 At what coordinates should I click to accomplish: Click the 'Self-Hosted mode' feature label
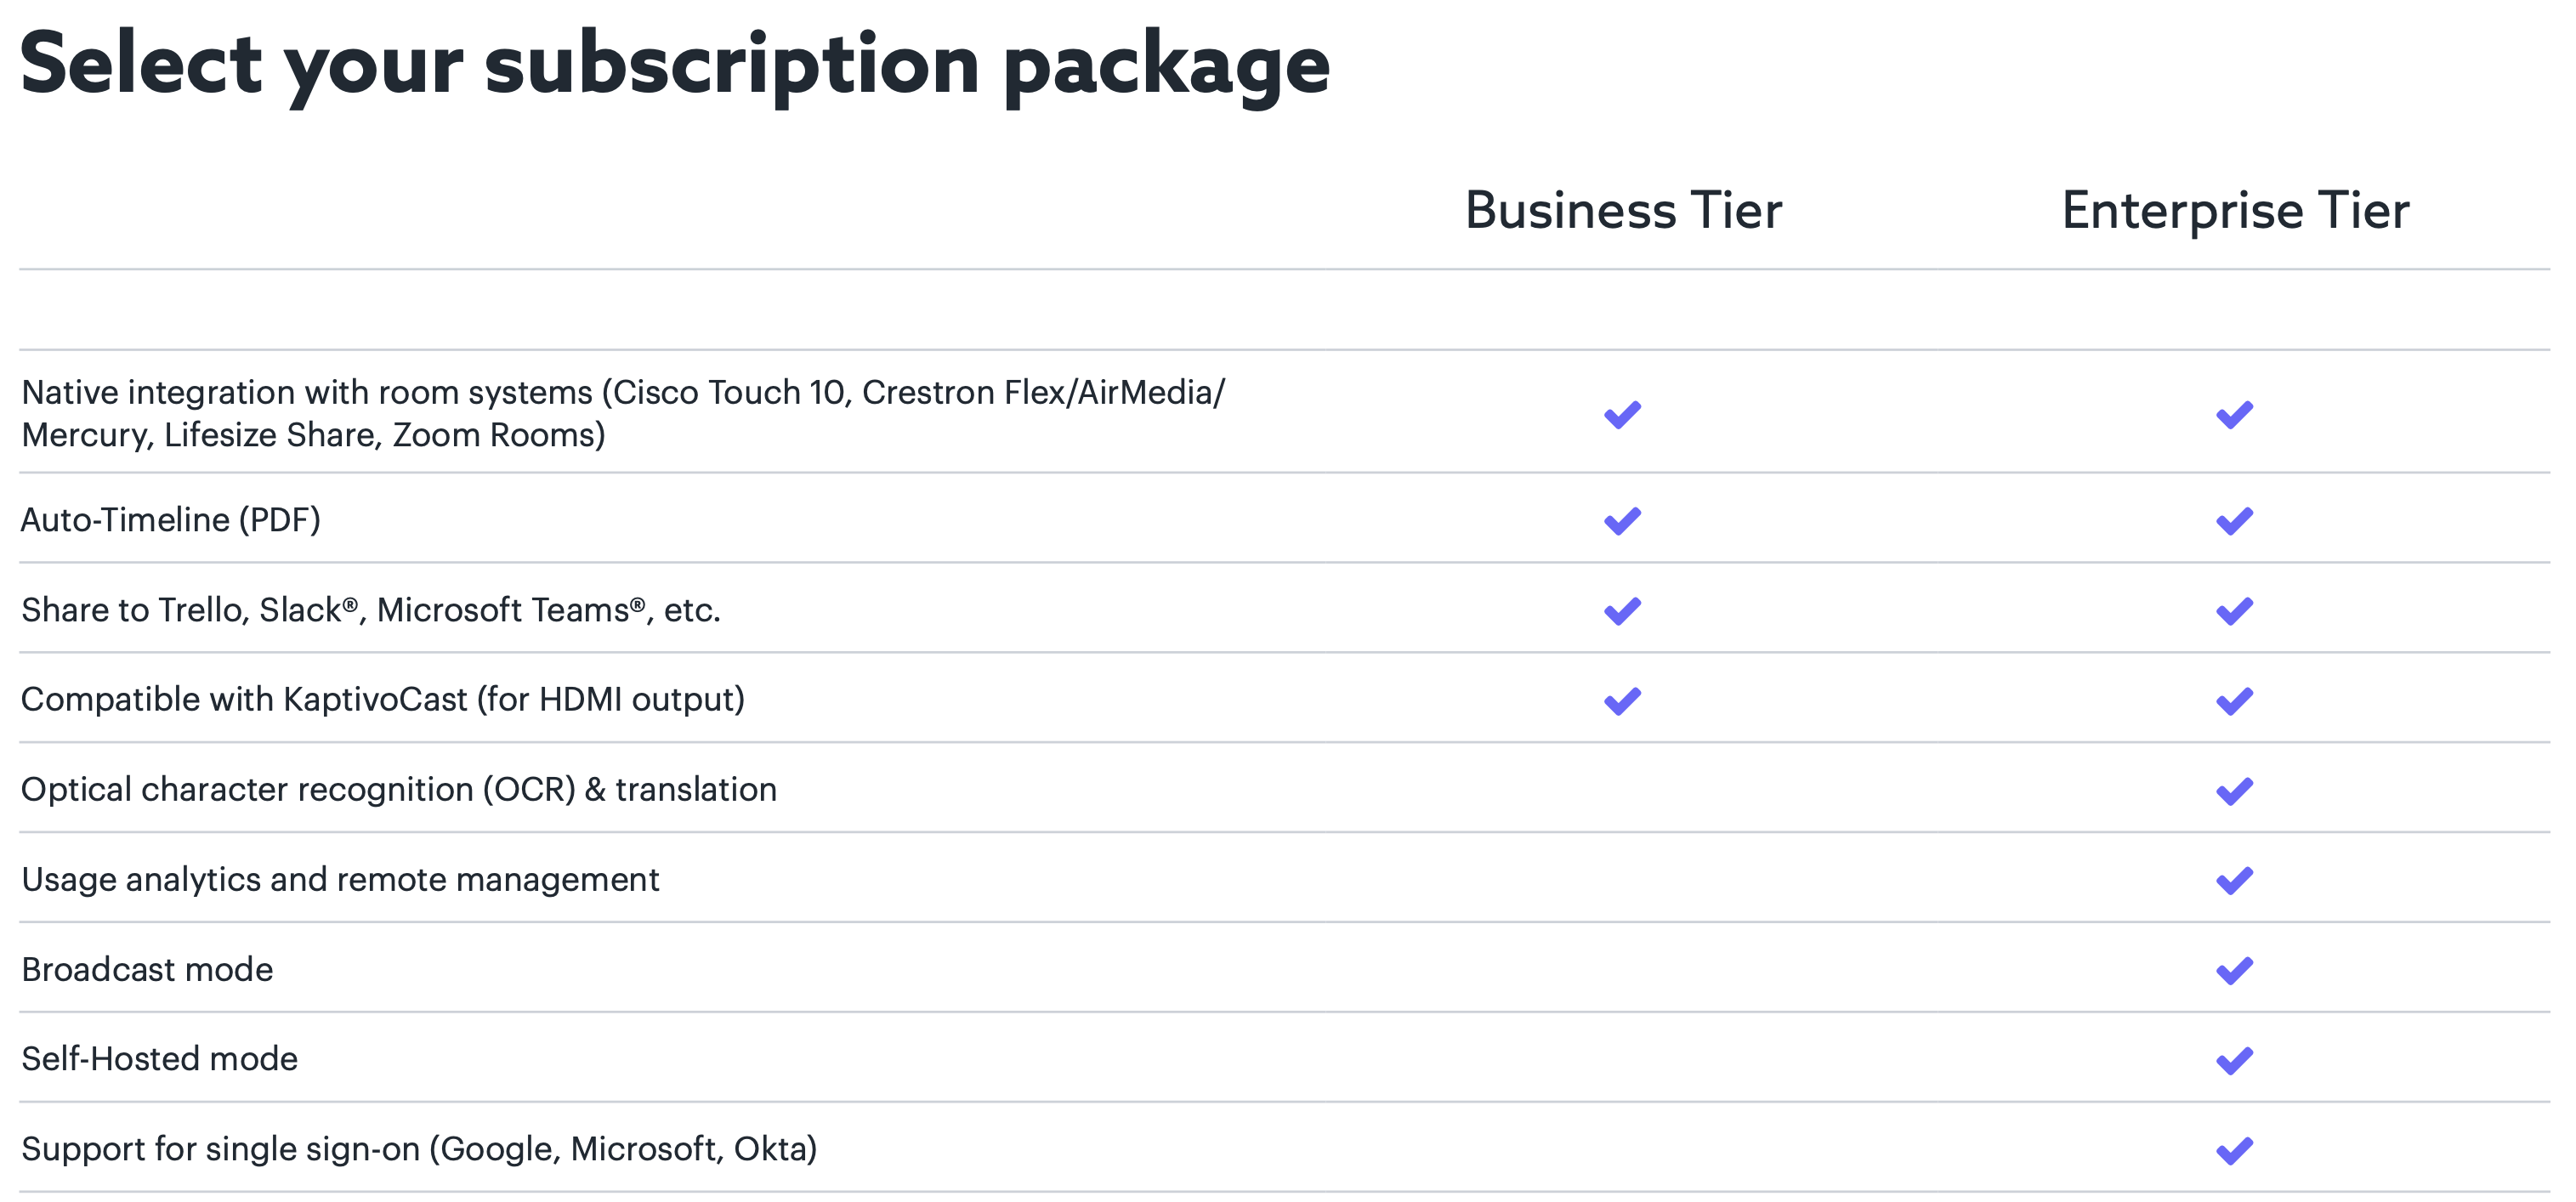pyautogui.click(x=160, y=1058)
